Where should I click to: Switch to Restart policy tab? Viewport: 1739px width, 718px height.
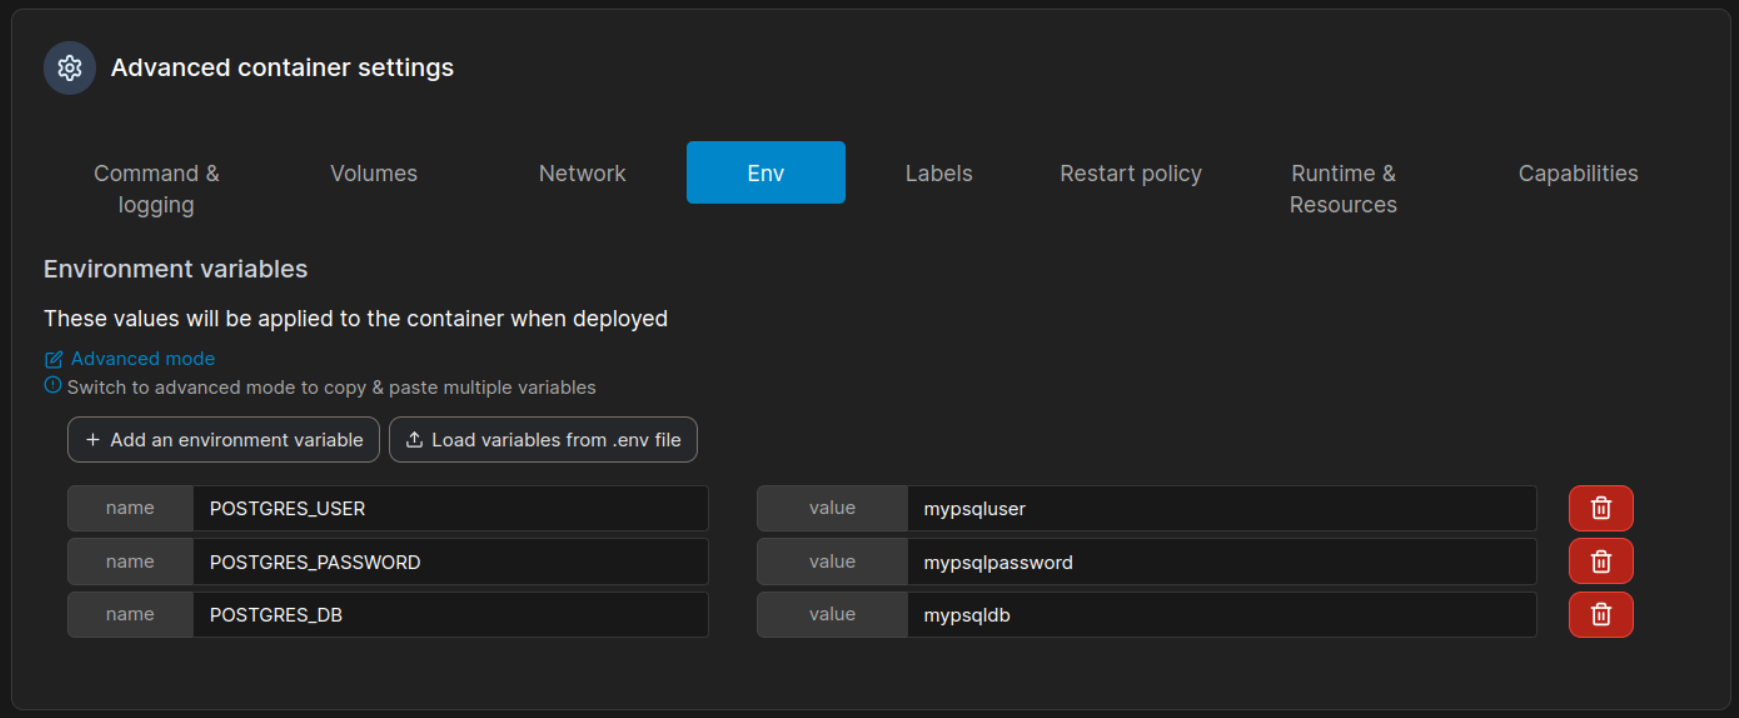click(x=1130, y=173)
